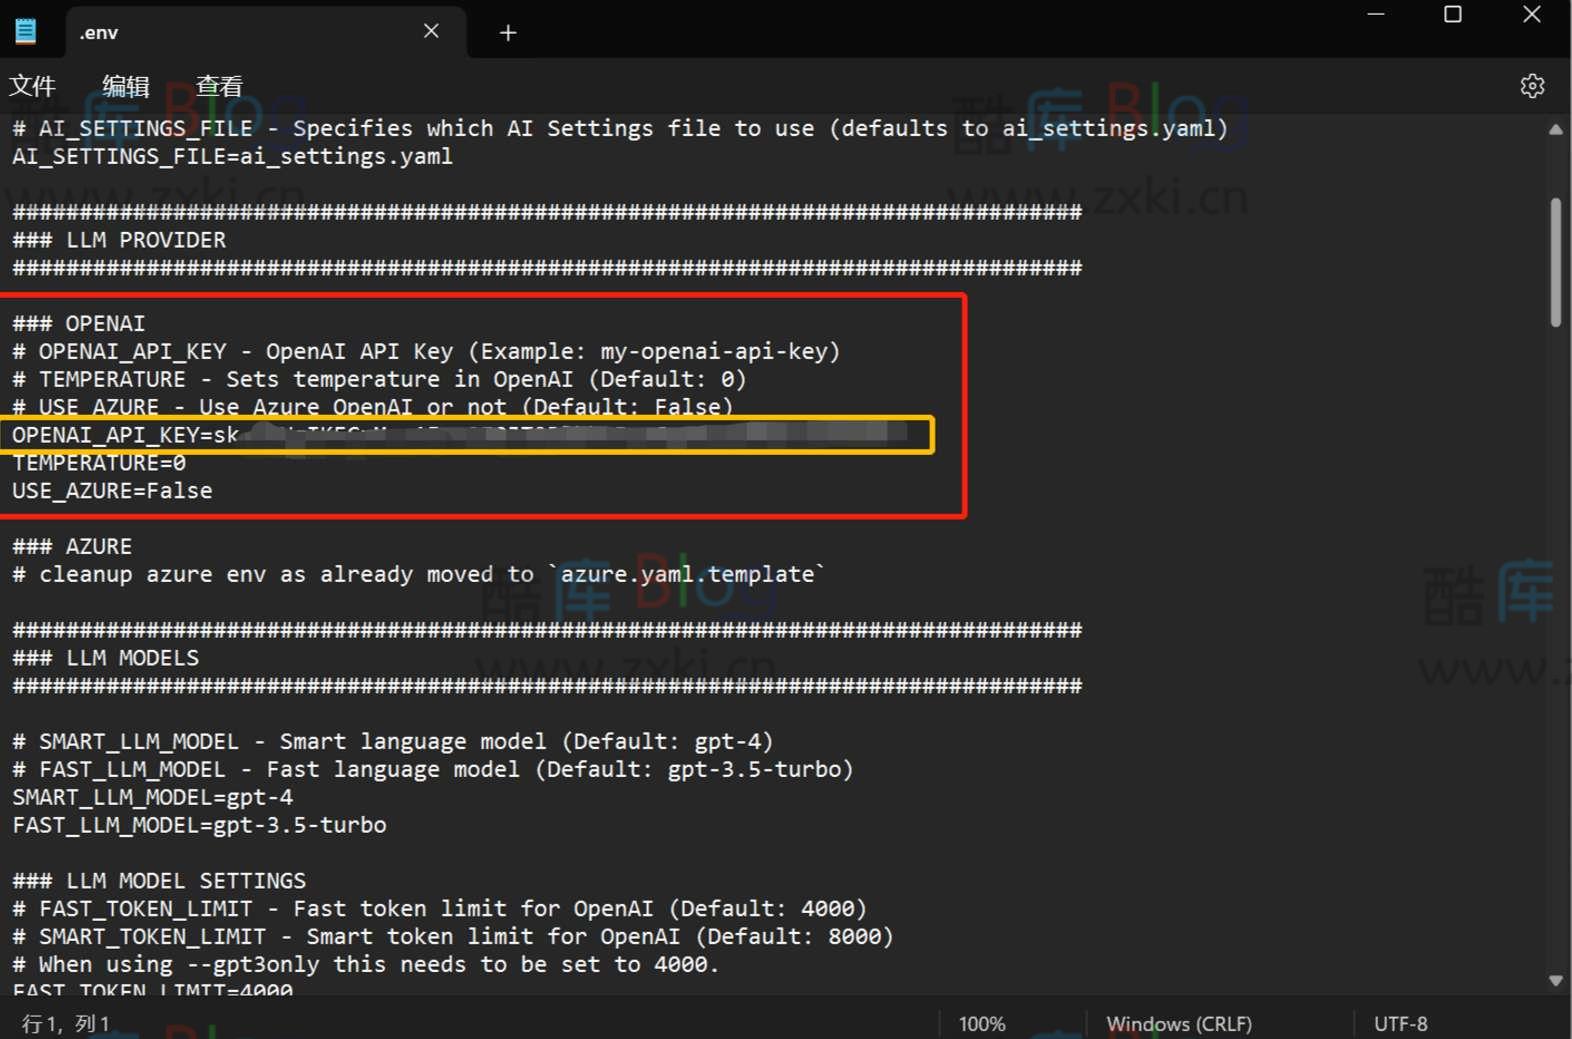The height and width of the screenshot is (1039, 1572).
Task: Click Windows (CRLF) line ending indicator
Action: 1179,1024
